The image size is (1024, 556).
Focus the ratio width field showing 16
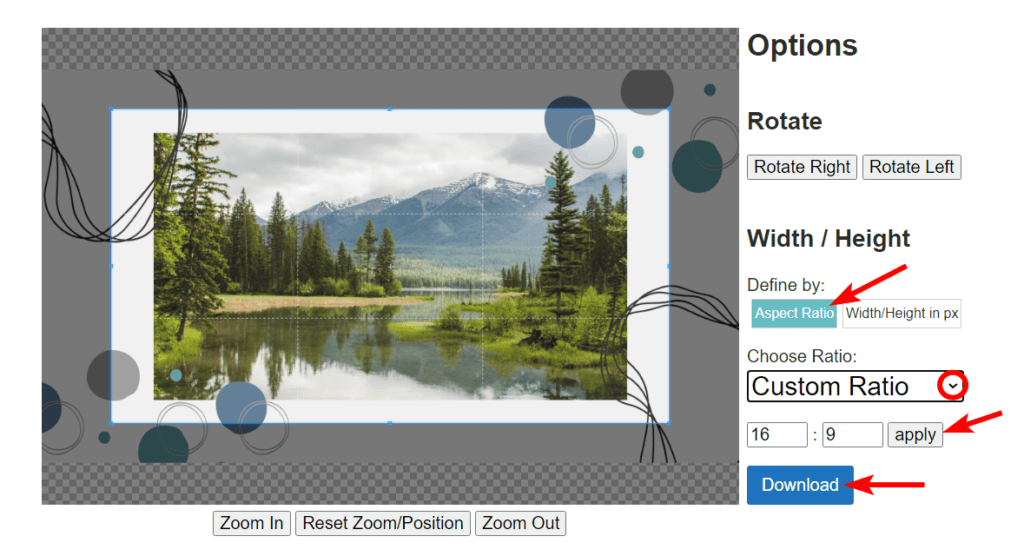coord(777,434)
